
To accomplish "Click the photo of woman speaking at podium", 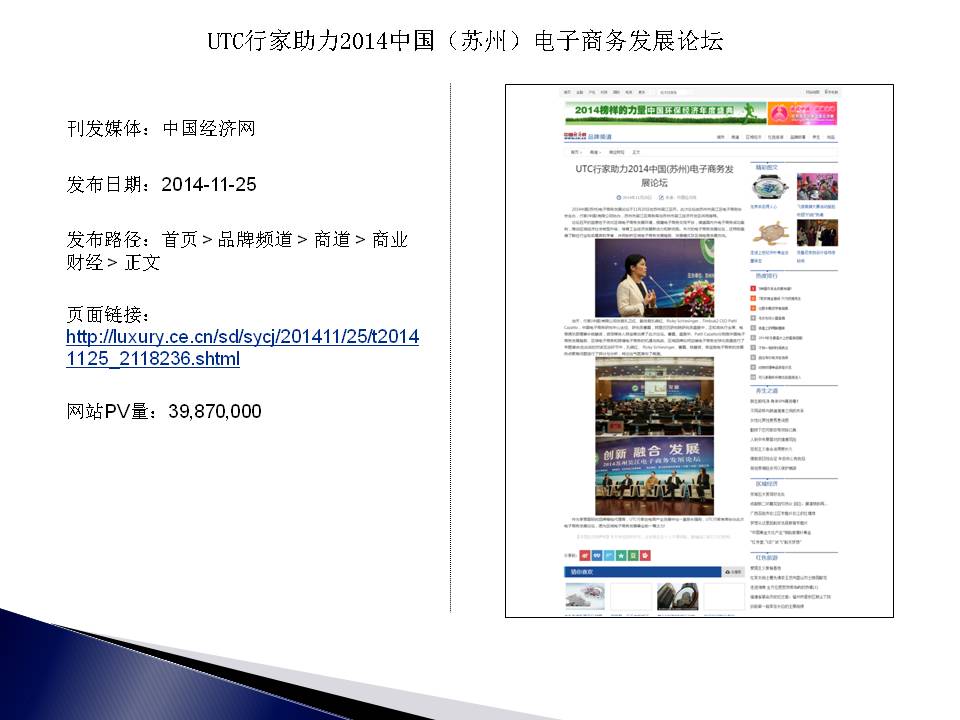I will (x=654, y=278).
